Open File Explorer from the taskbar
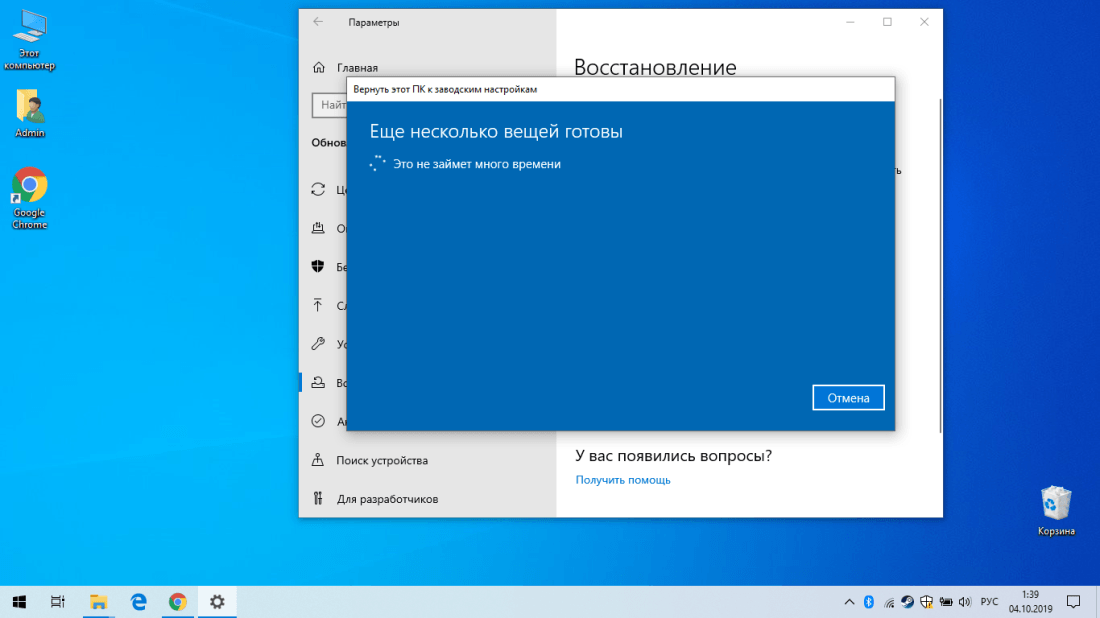 [x=98, y=602]
